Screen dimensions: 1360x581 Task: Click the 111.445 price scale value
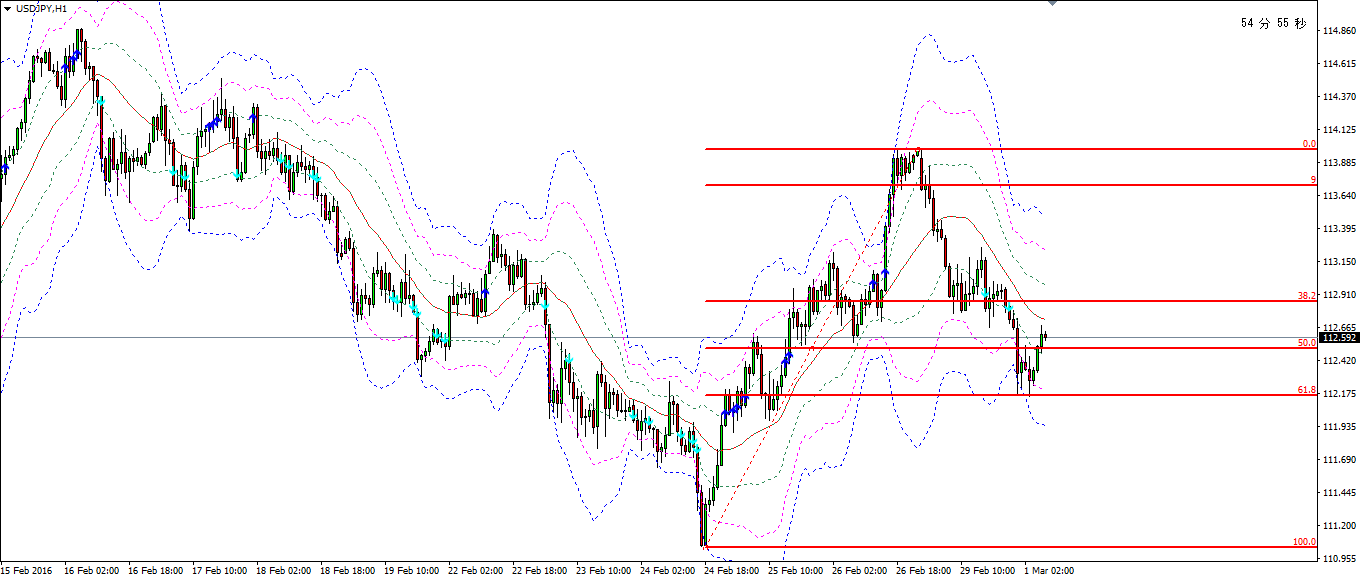1339,493
